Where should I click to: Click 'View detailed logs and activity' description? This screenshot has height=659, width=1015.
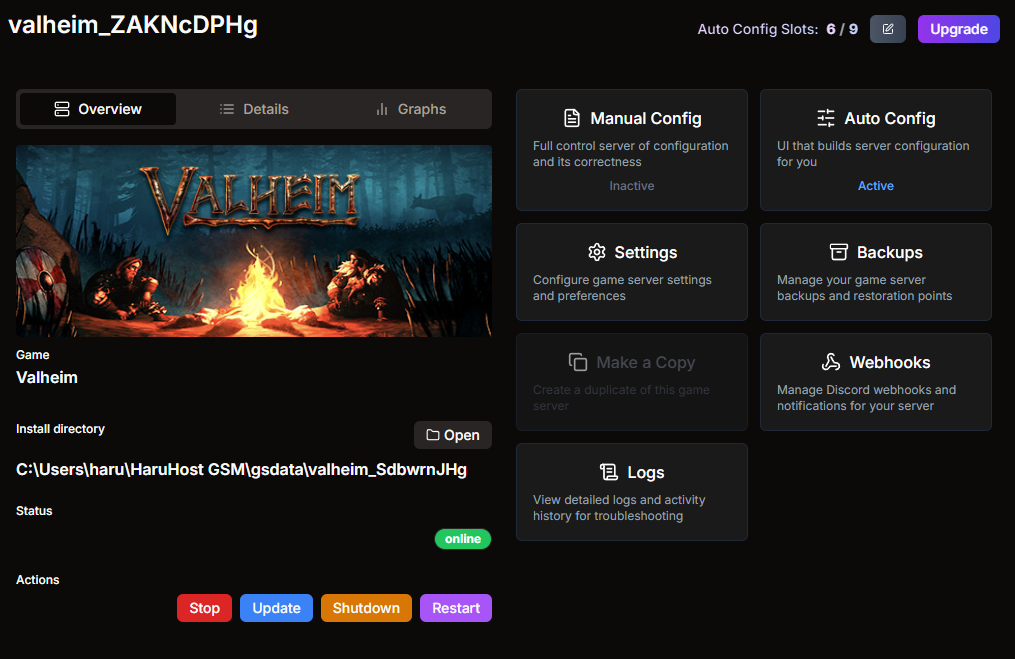coord(619,508)
